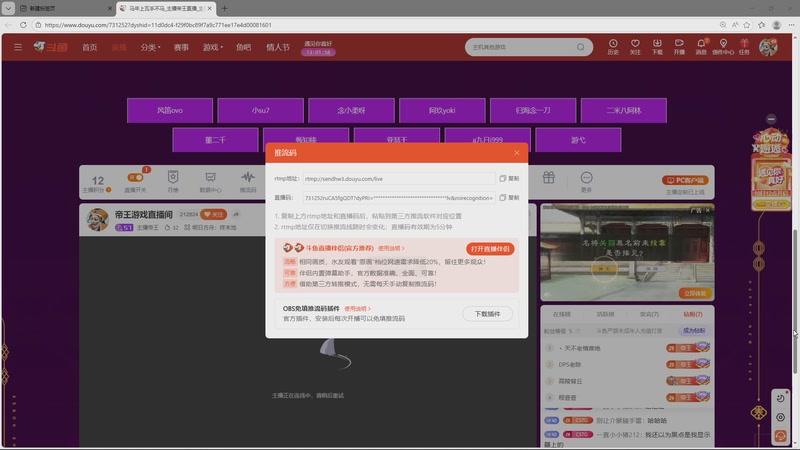Open orange customer service headset icon
The height and width of the screenshot is (450, 800).
click(780, 436)
